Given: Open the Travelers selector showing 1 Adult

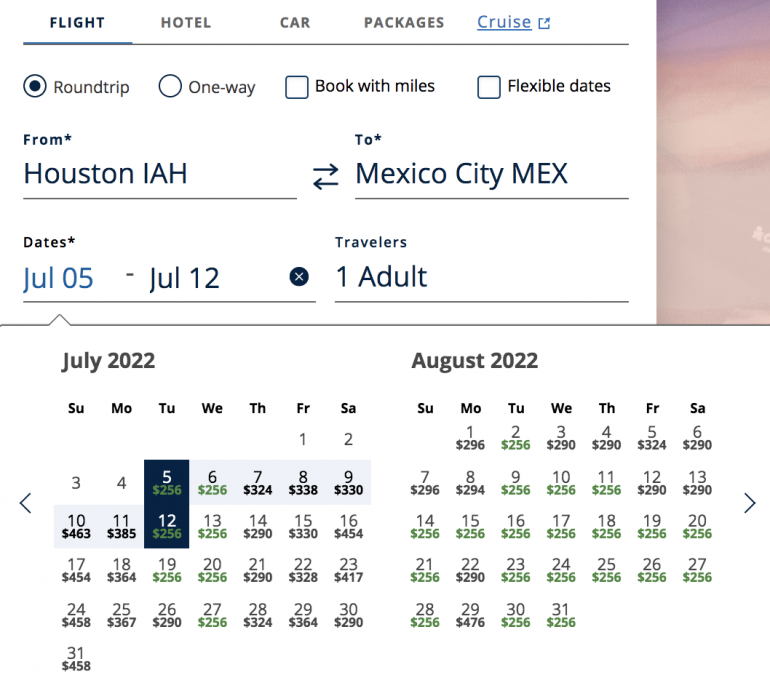Looking at the screenshot, I should (481, 277).
